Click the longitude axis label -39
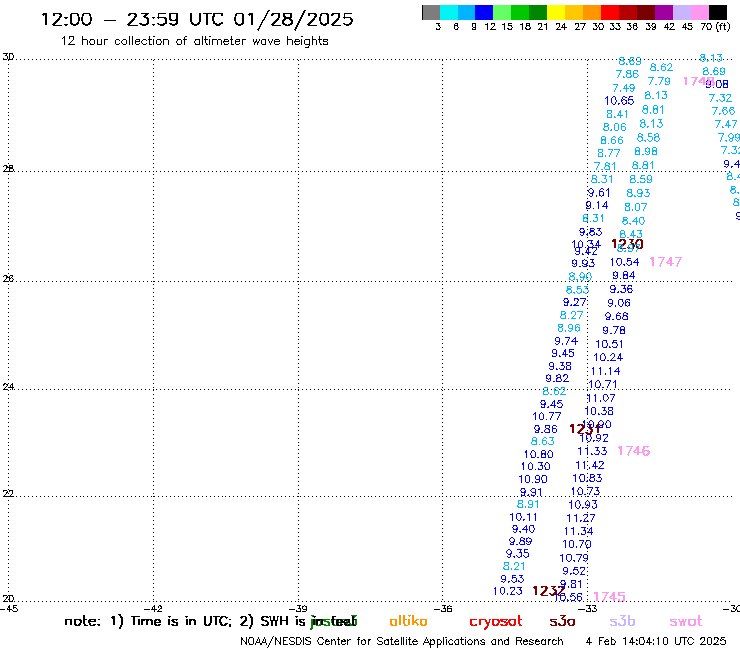 299,609
